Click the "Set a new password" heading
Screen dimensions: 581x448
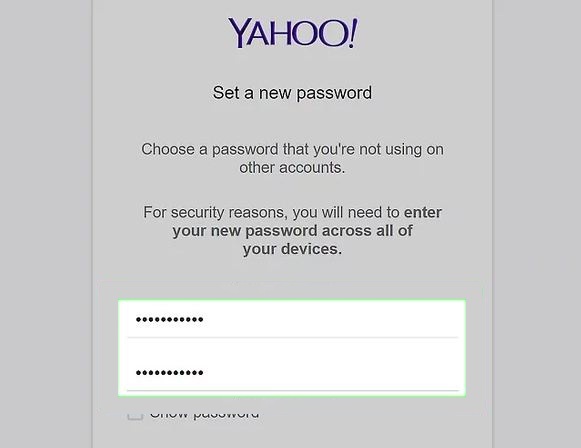tap(292, 93)
